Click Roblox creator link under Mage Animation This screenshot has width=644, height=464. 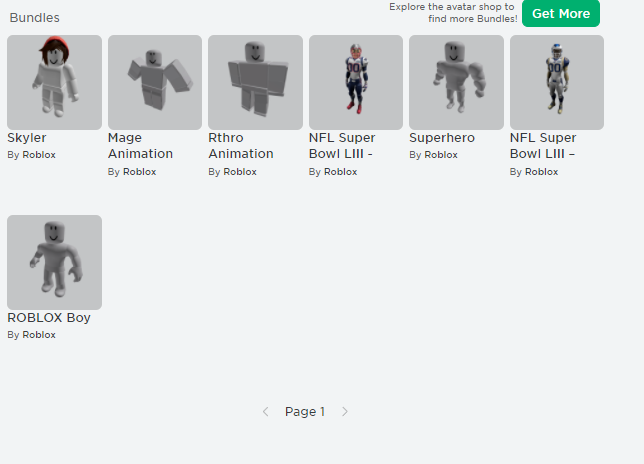tap(140, 172)
